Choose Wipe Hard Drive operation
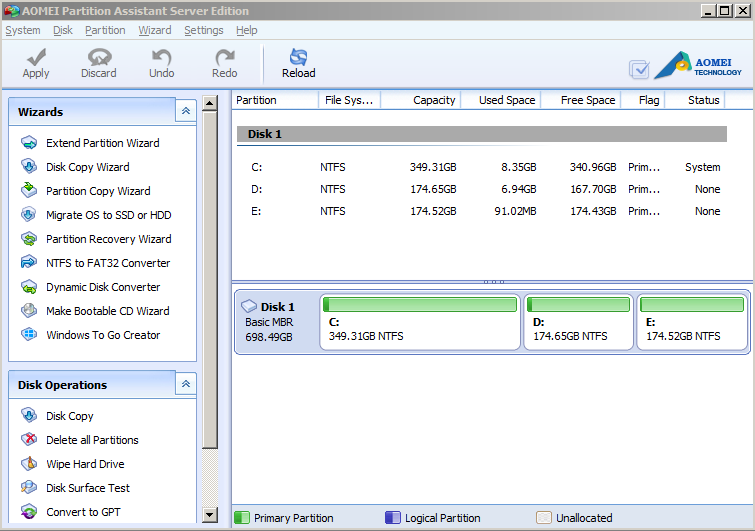The height and width of the screenshot is (531, 755). pos(85,464)
